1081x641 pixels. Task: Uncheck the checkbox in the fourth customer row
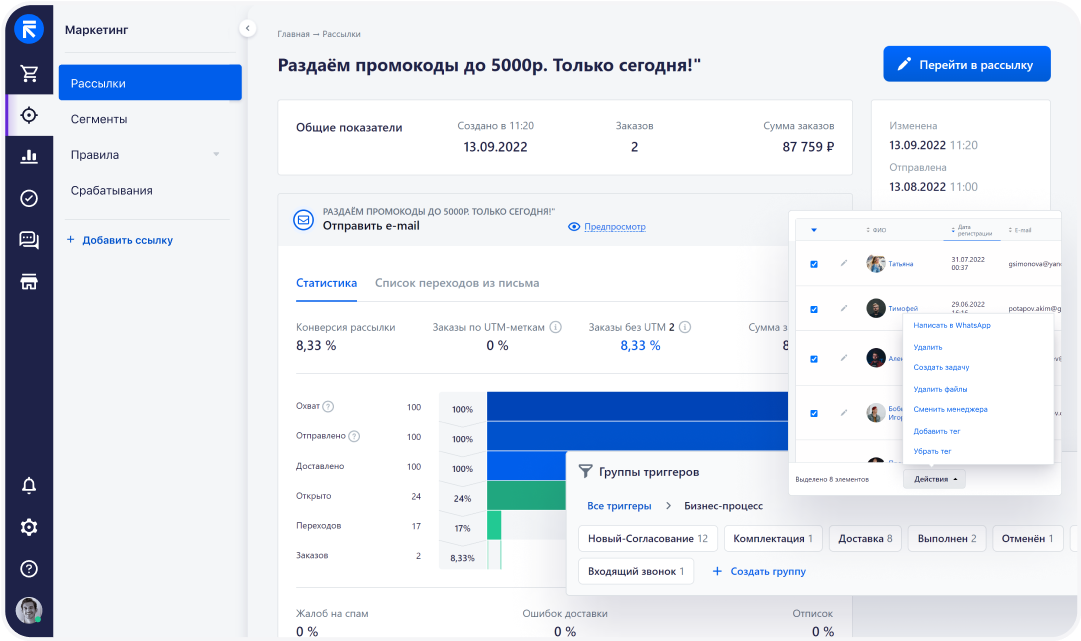click(814, 414)
